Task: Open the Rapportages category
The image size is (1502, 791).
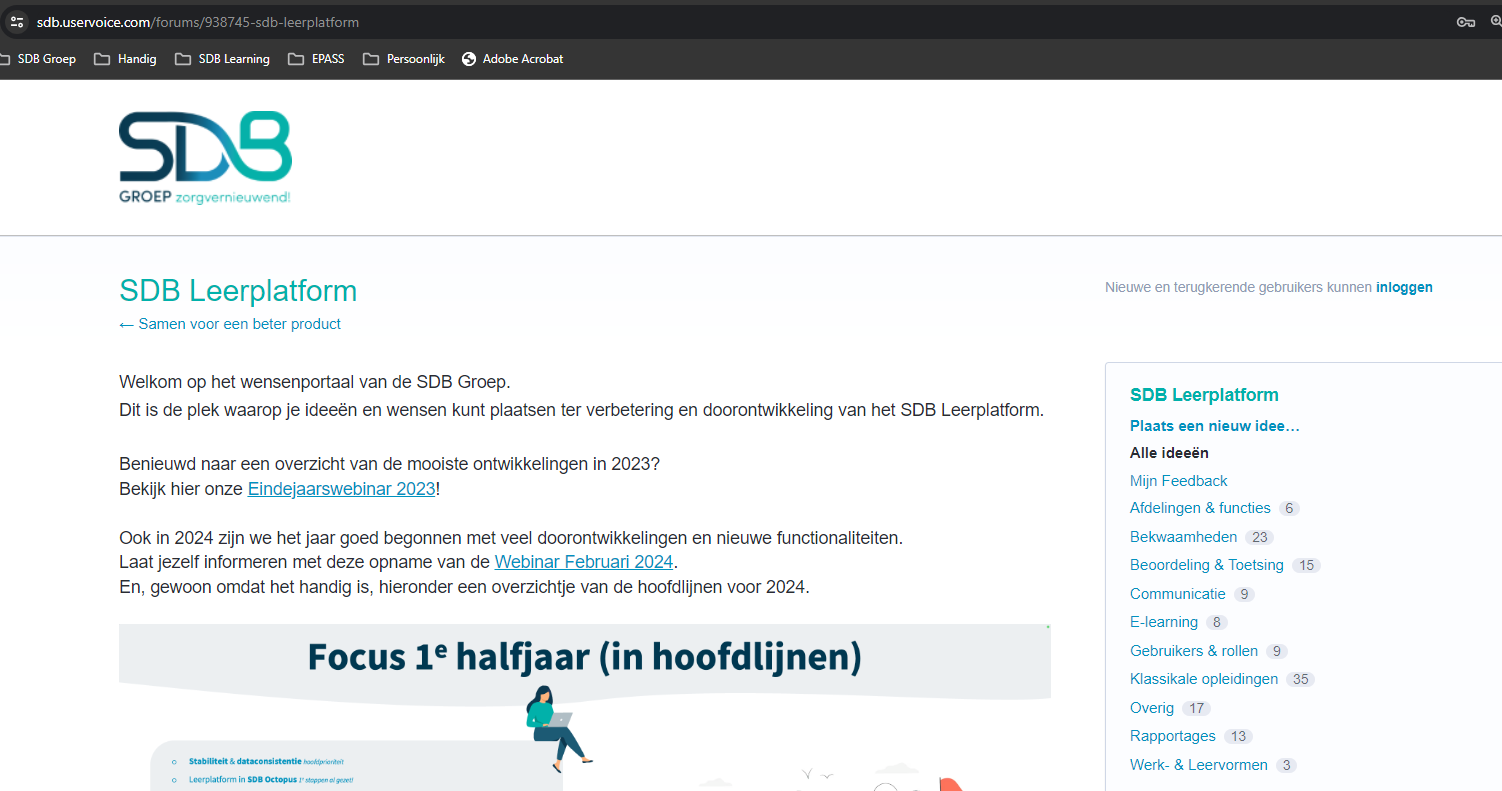Action: point(1173,736)
